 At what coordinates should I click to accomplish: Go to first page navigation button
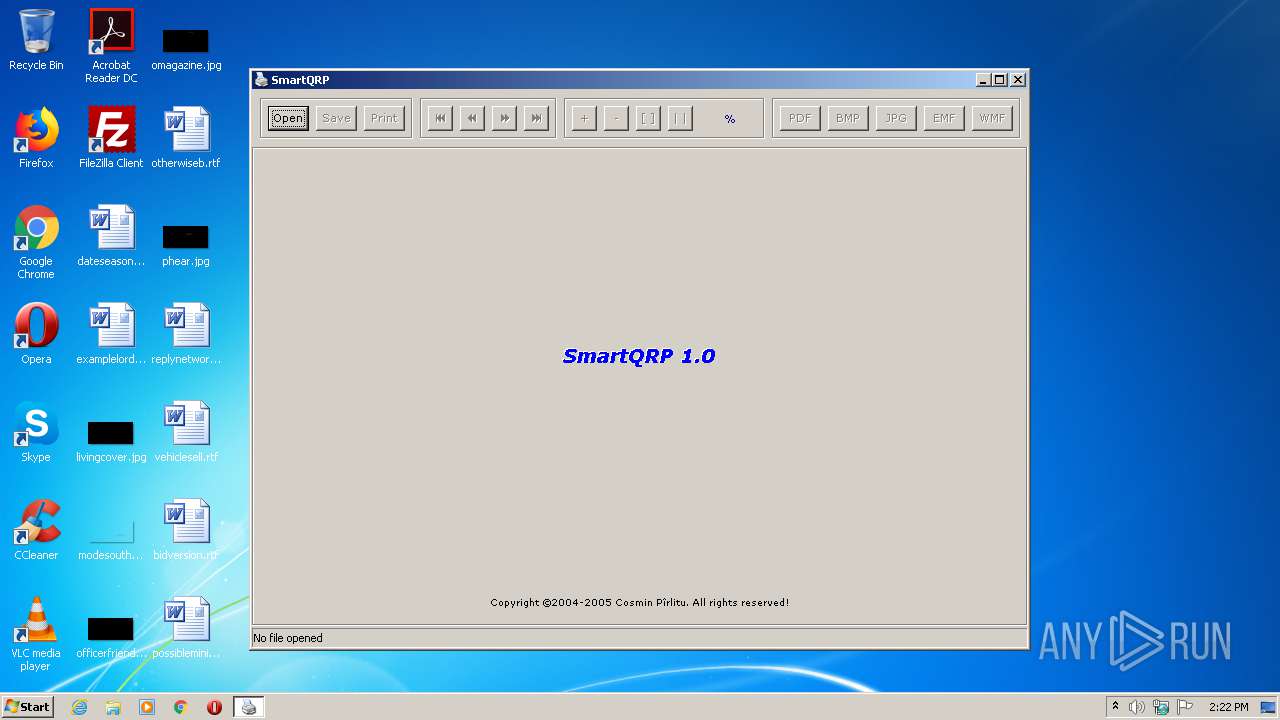[440, 118]
